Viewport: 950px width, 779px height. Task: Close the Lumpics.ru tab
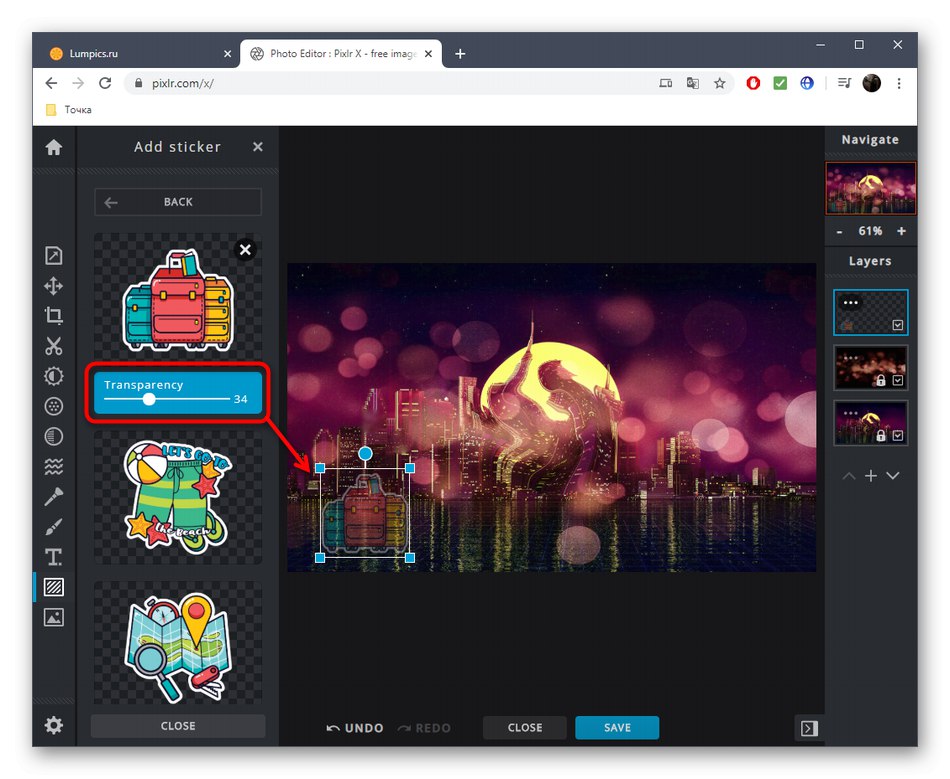[x=227, y=54]
